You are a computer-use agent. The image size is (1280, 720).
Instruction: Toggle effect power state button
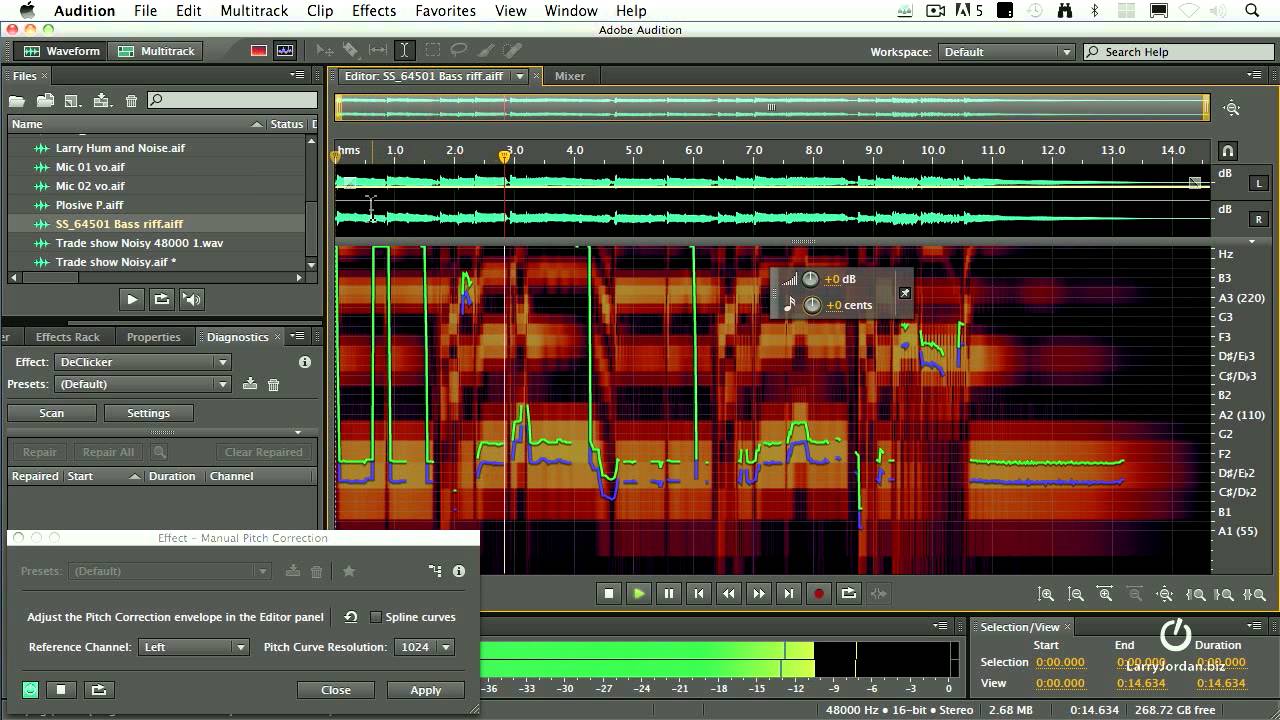coord(31,689)
